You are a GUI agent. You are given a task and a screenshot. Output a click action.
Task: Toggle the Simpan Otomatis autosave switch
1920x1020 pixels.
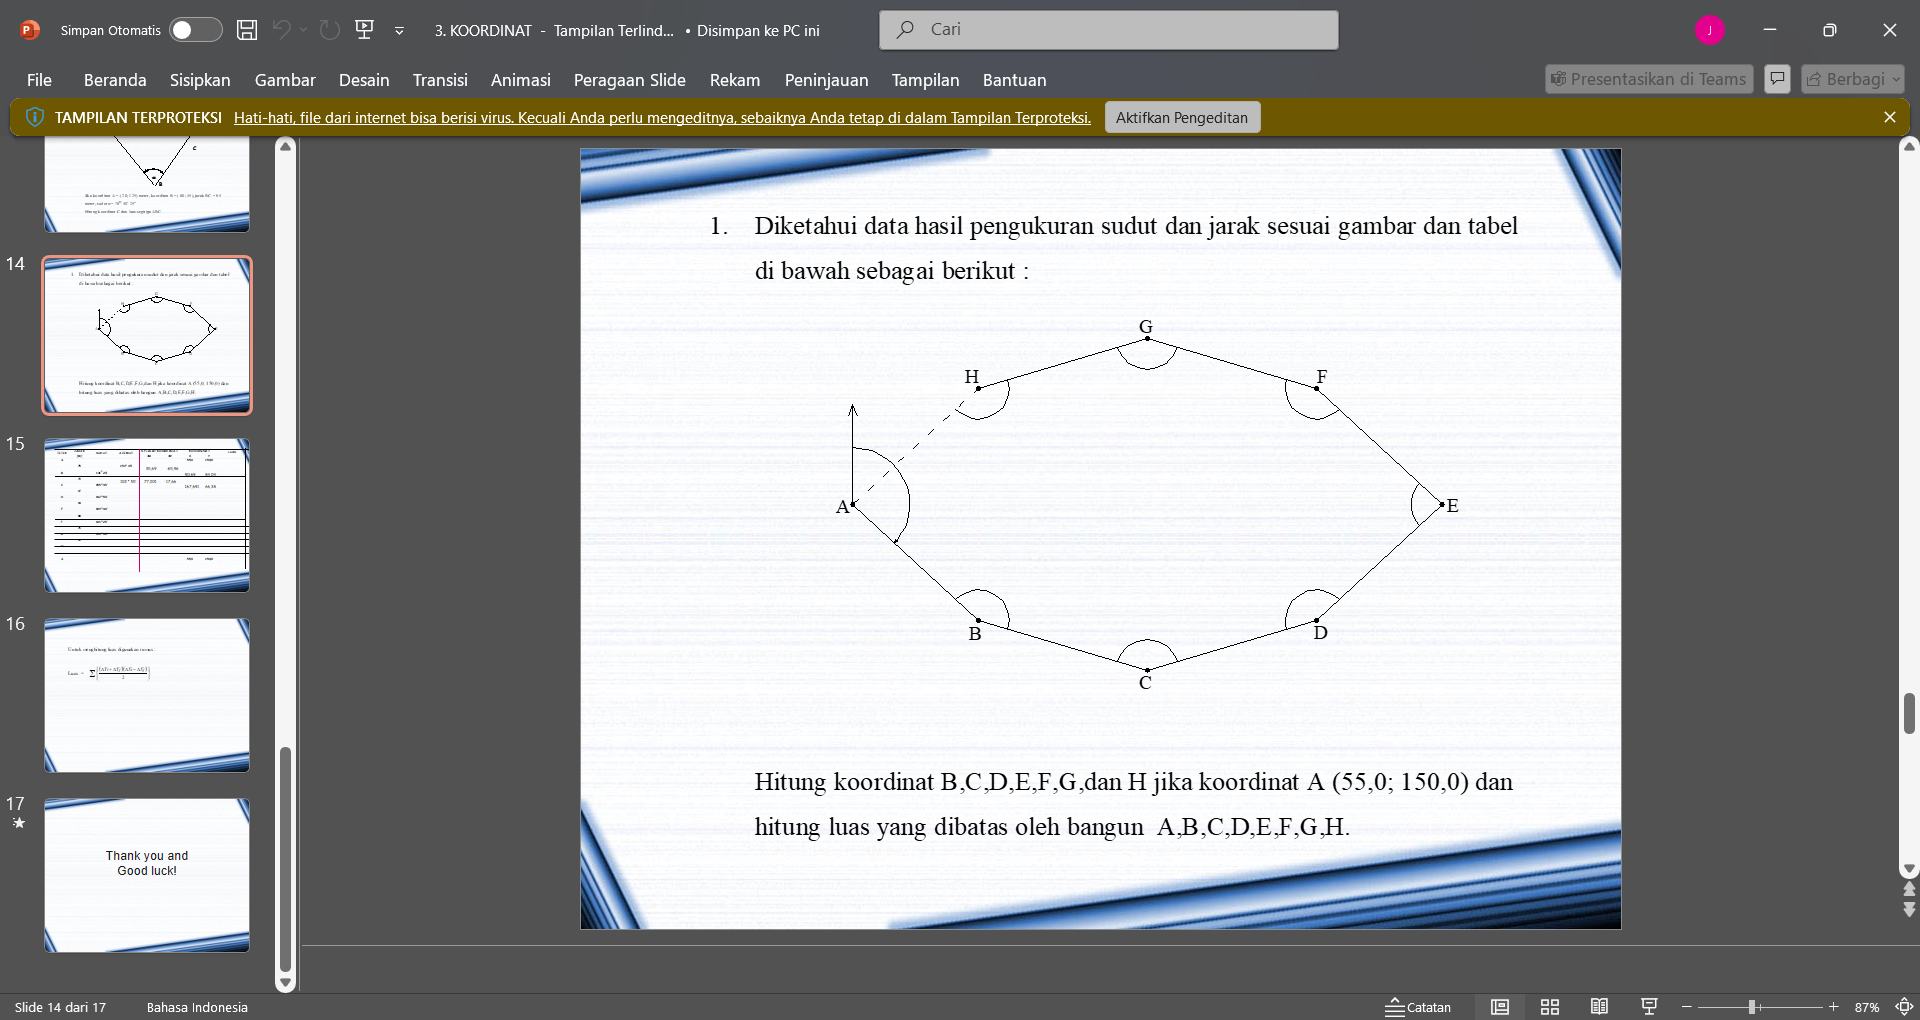pos(195,30)
